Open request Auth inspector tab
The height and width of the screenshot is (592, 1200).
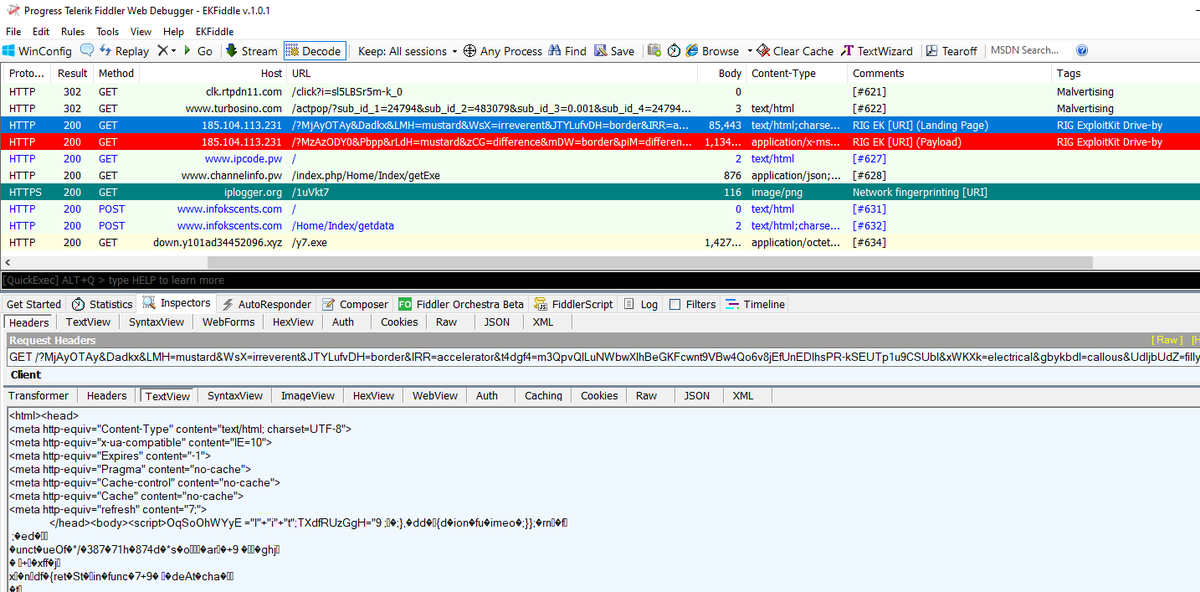tap(343, 322)
